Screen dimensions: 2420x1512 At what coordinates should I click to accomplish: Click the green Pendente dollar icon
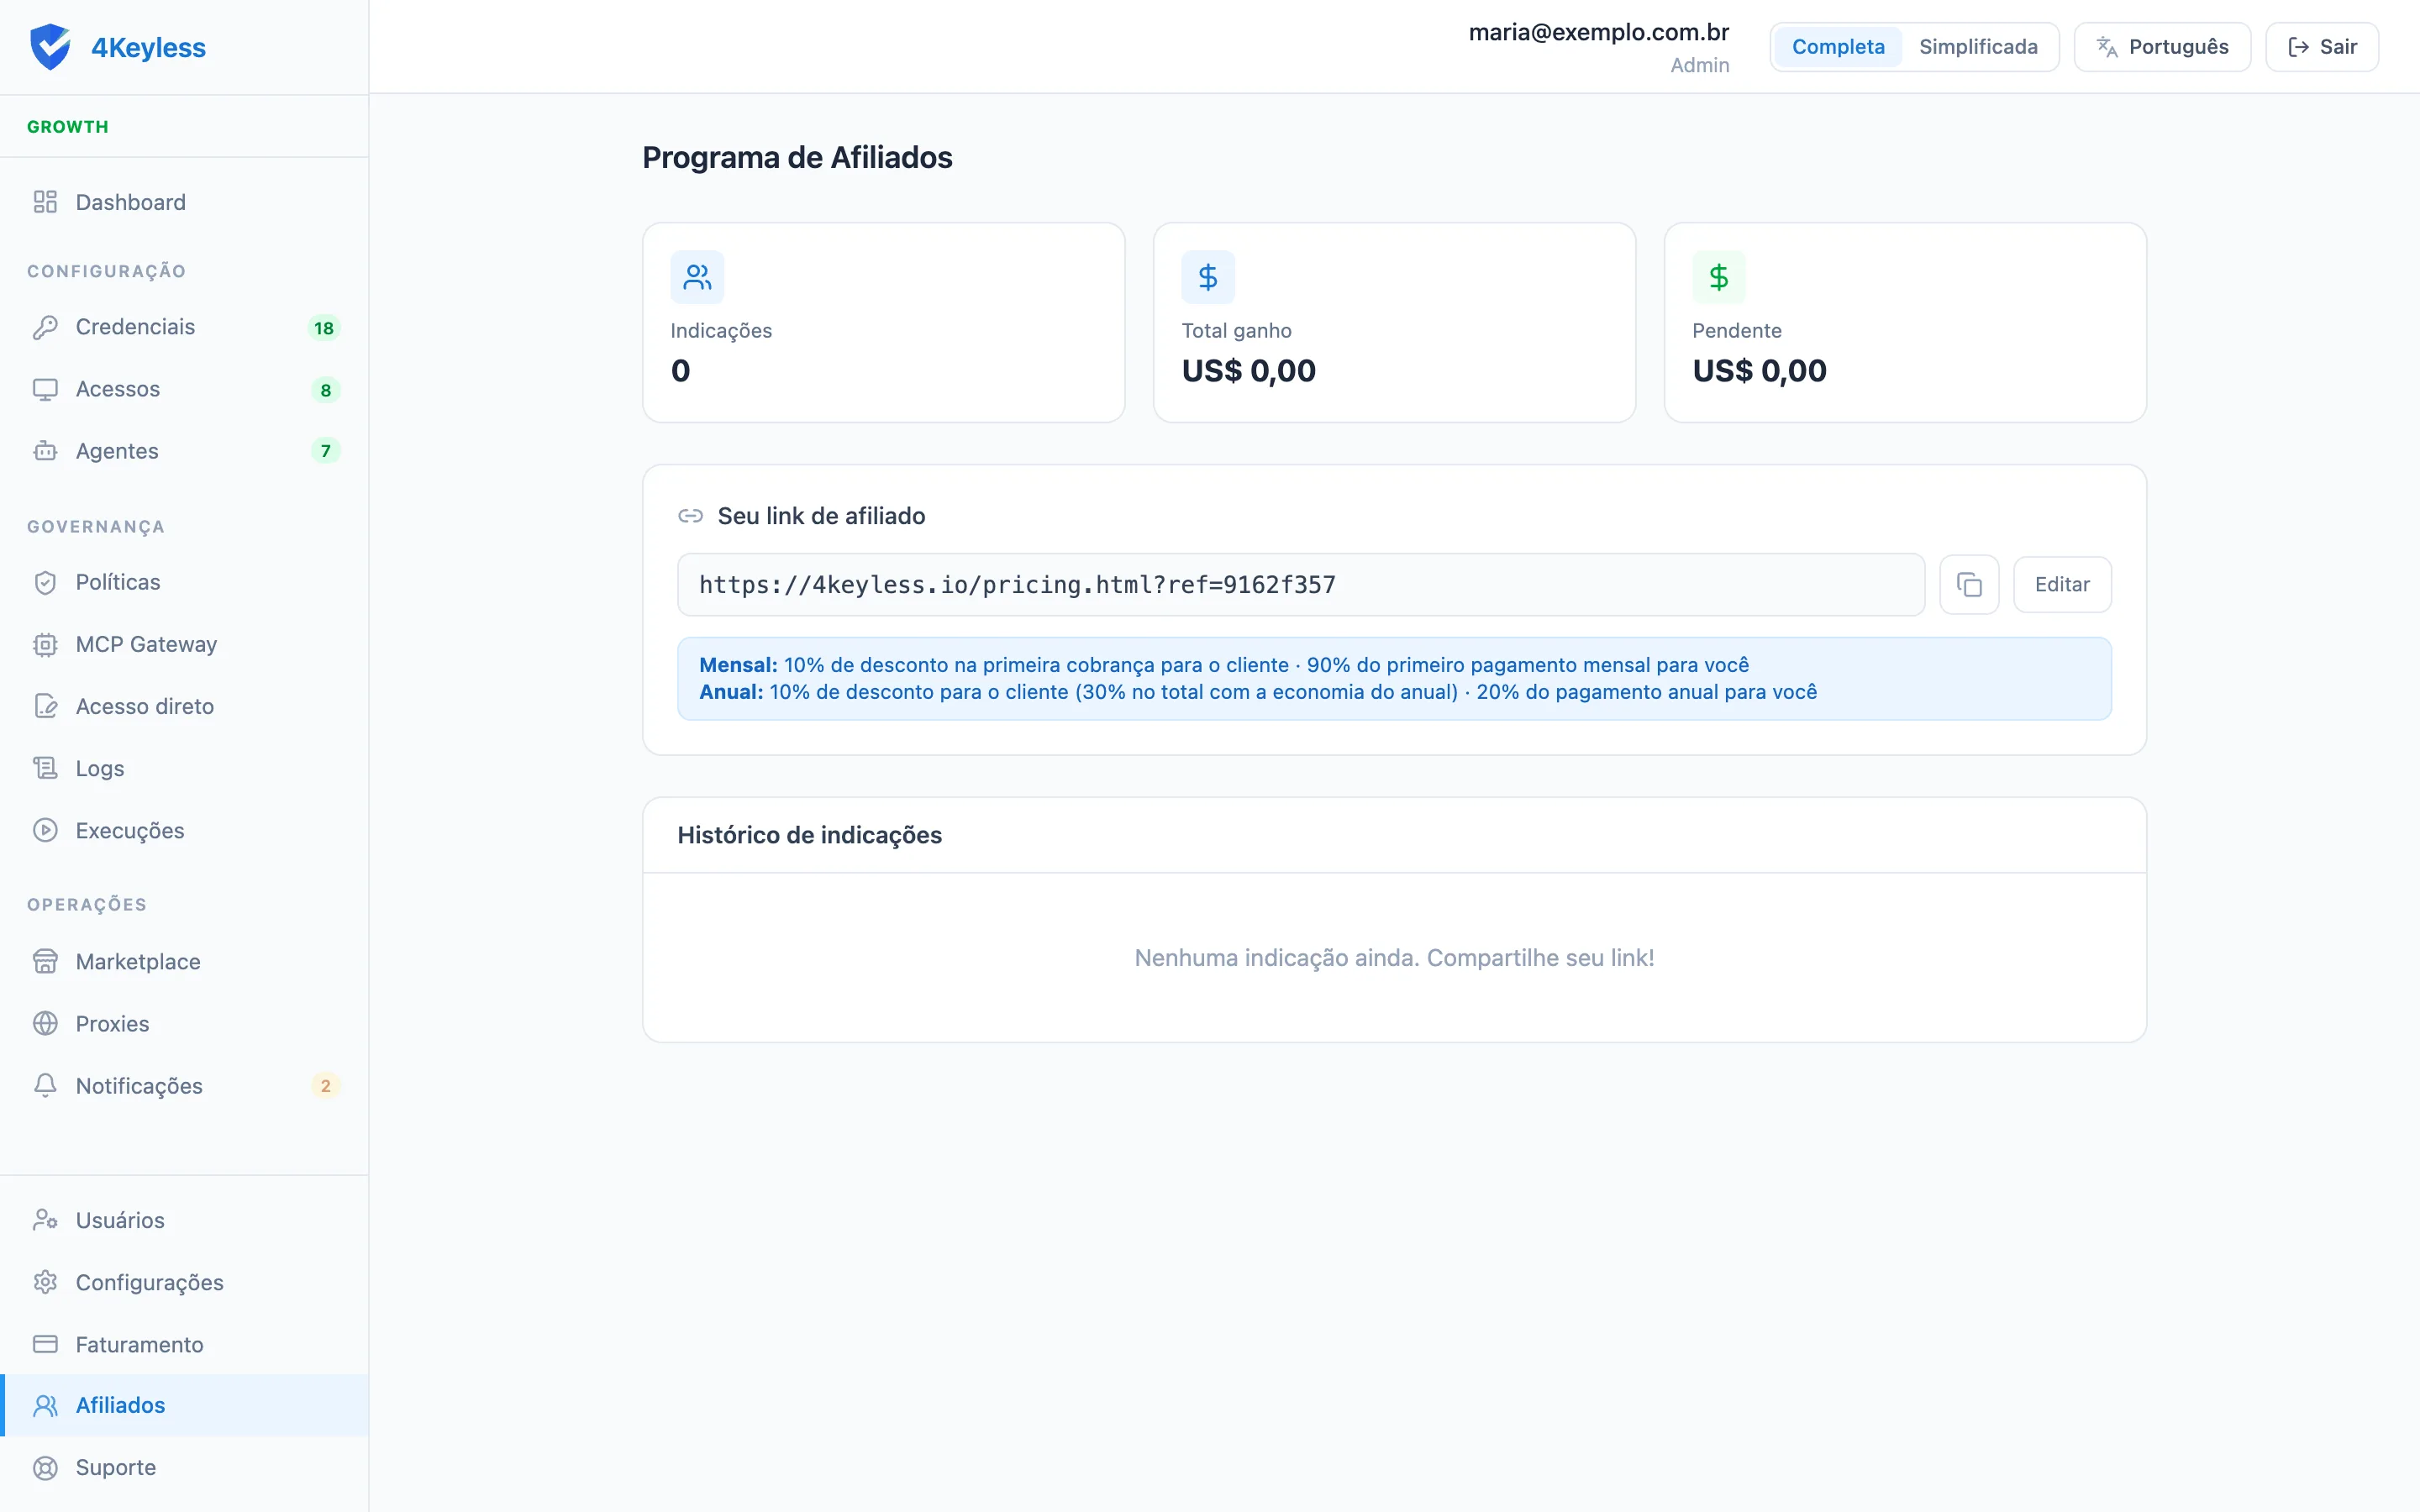1719,277
